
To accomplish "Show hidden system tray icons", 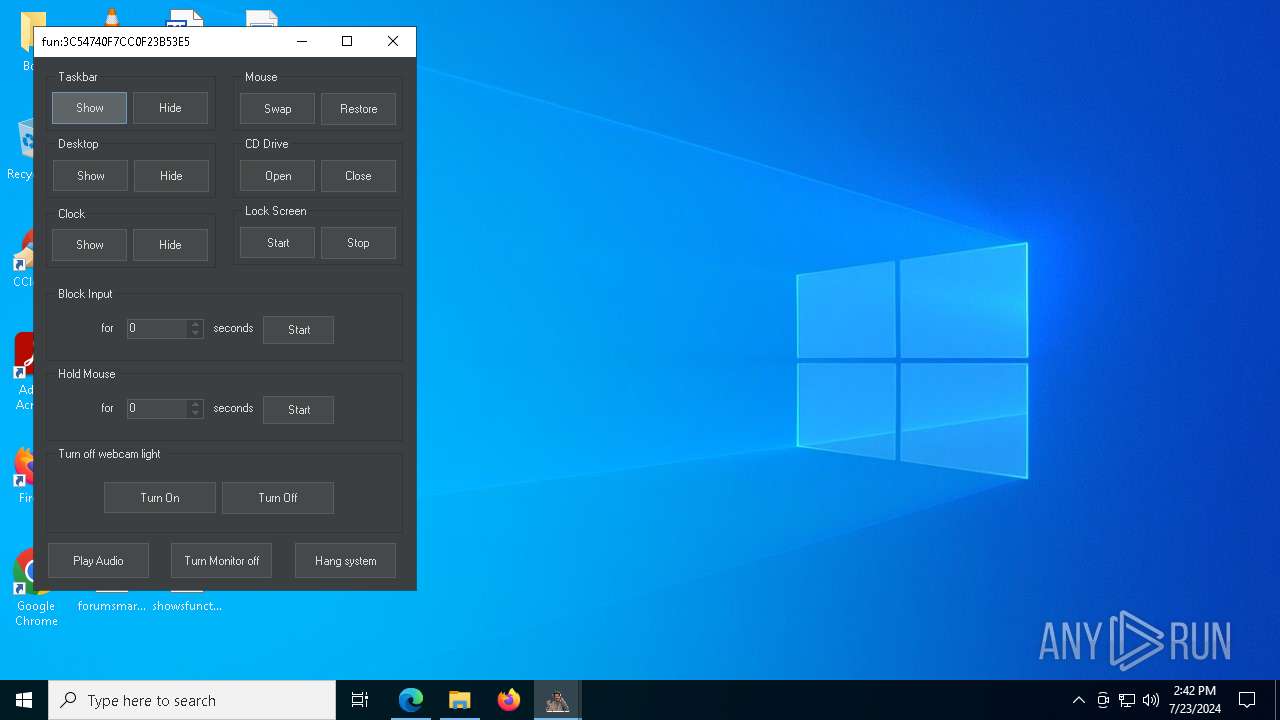I will [1078, 700].
